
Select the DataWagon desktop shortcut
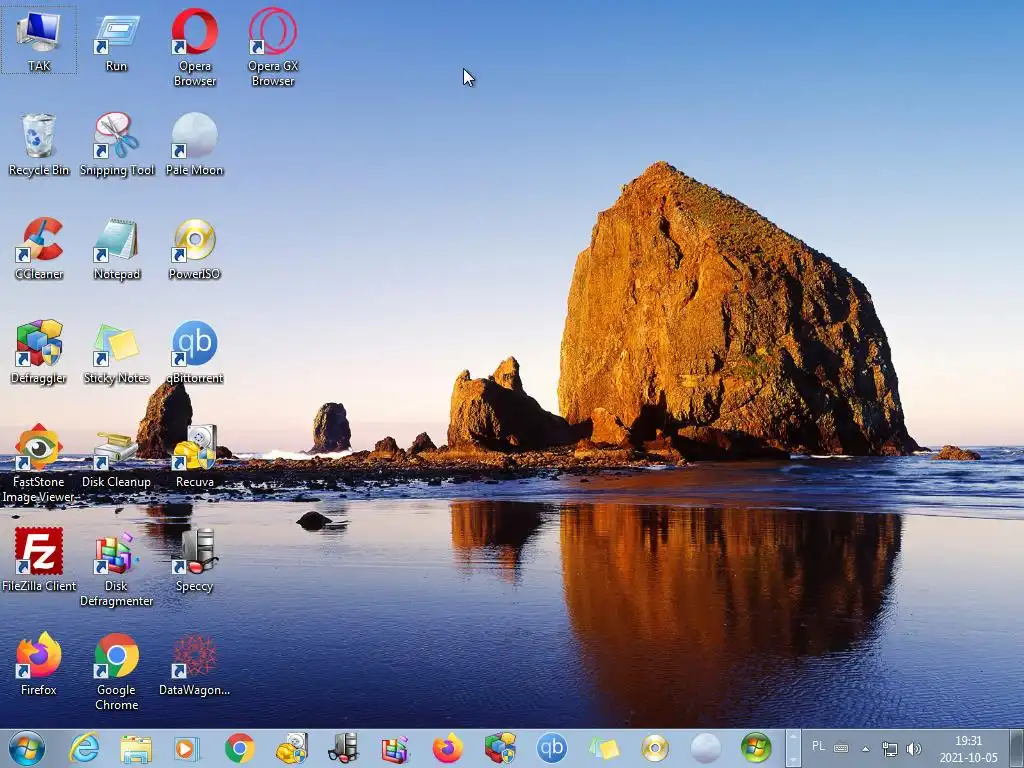pos(195,664)
